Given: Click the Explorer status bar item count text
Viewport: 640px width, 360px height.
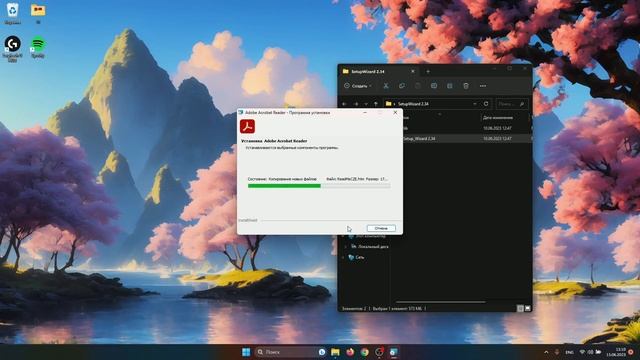Looking at the screenshot, I should tap(354, 309).
